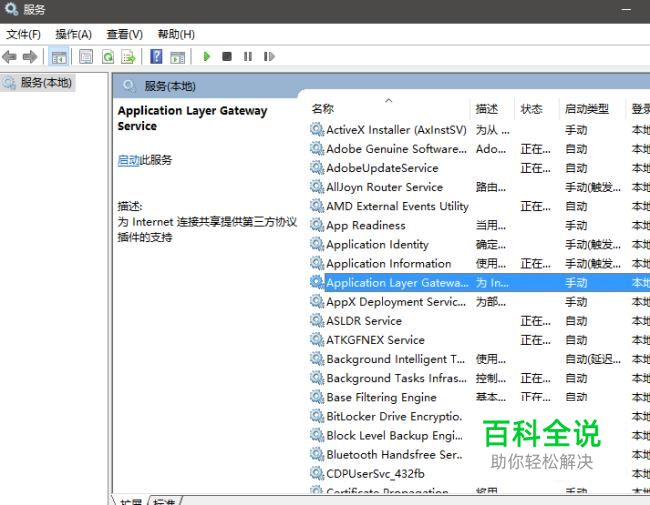Screen dimensions: 650x505
Task: Click gear icon of App Readiness service
Action: (317, 225)
